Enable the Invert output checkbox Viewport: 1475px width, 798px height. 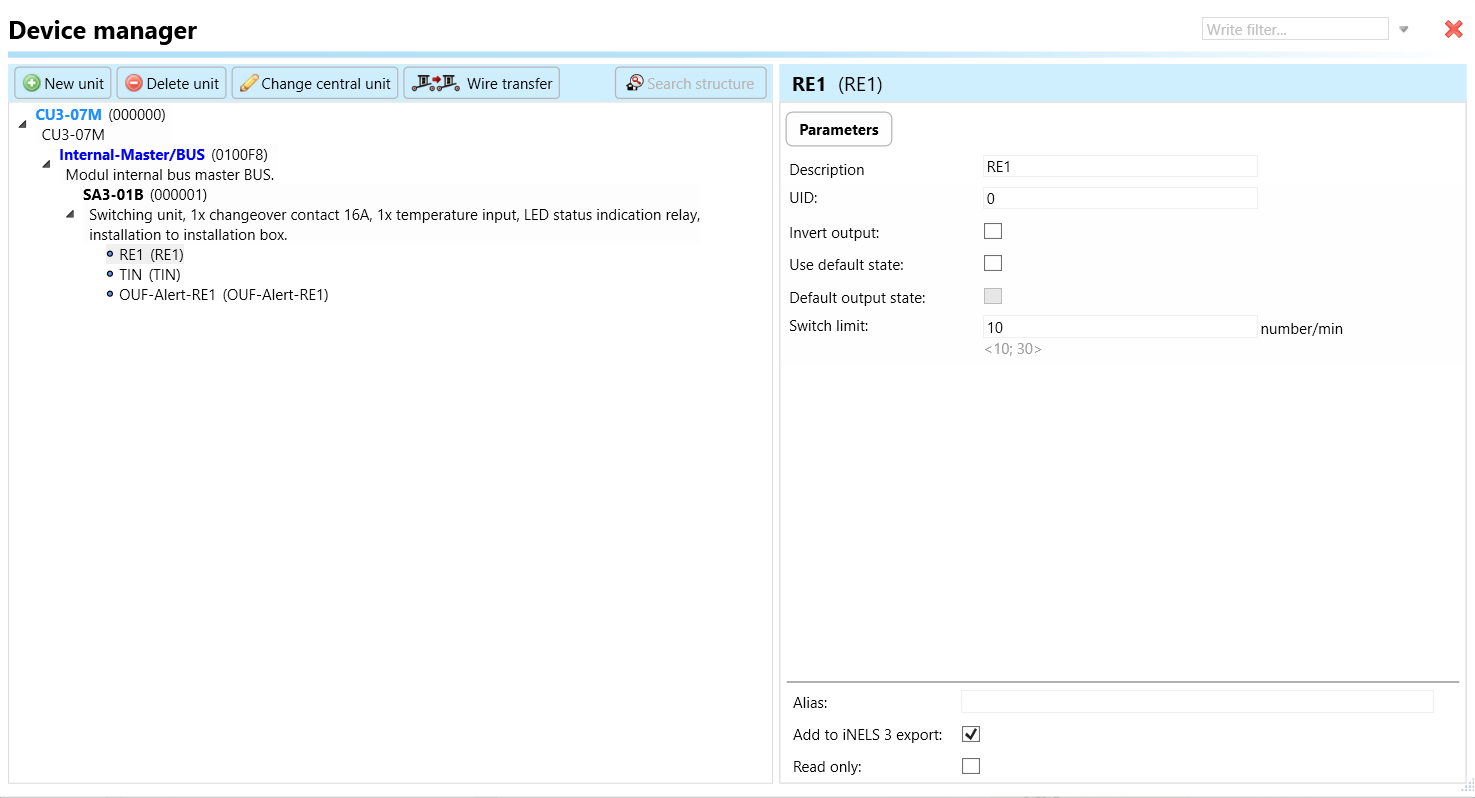pyautogui.click(x=993, y=232)
